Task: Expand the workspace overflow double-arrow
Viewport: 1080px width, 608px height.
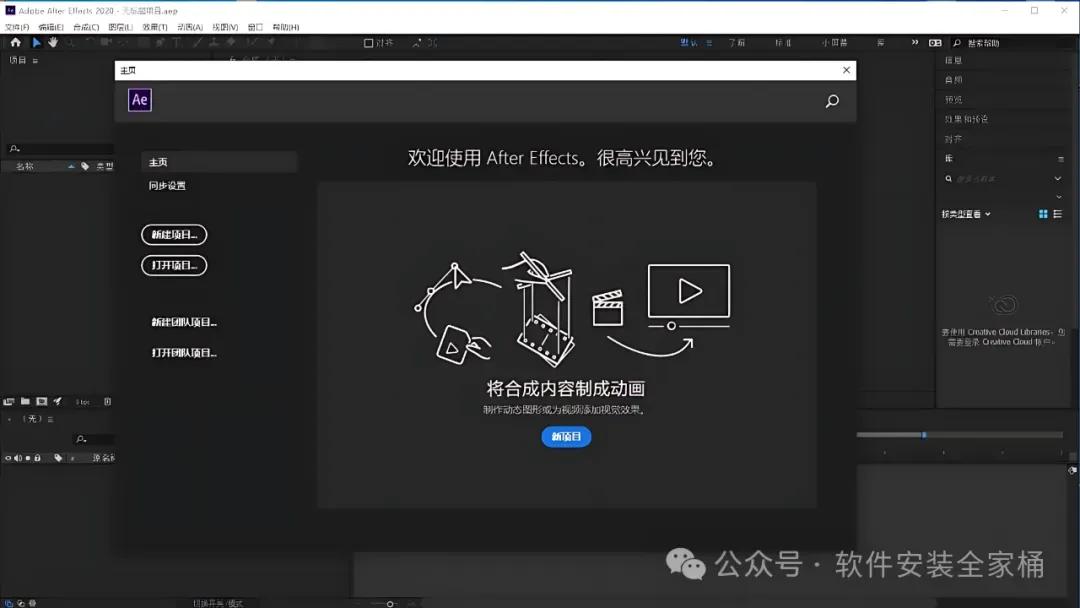Action: [915, 43]
